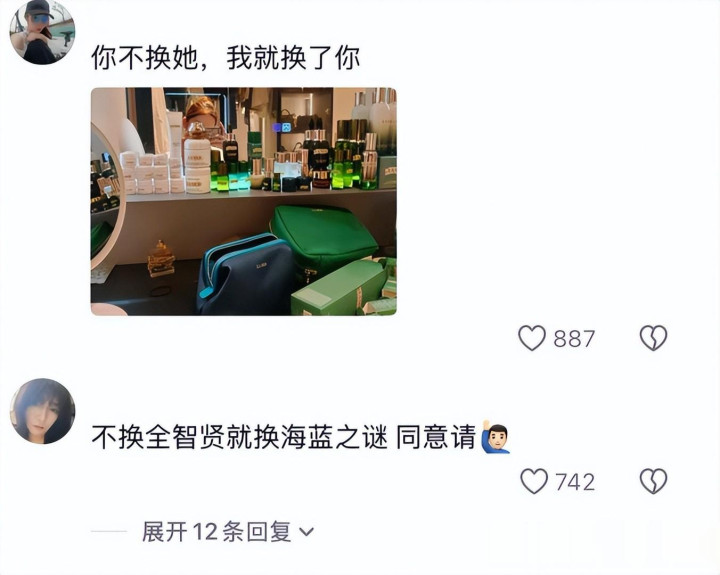
Task: Click the 887 like count
Action: 574,339
